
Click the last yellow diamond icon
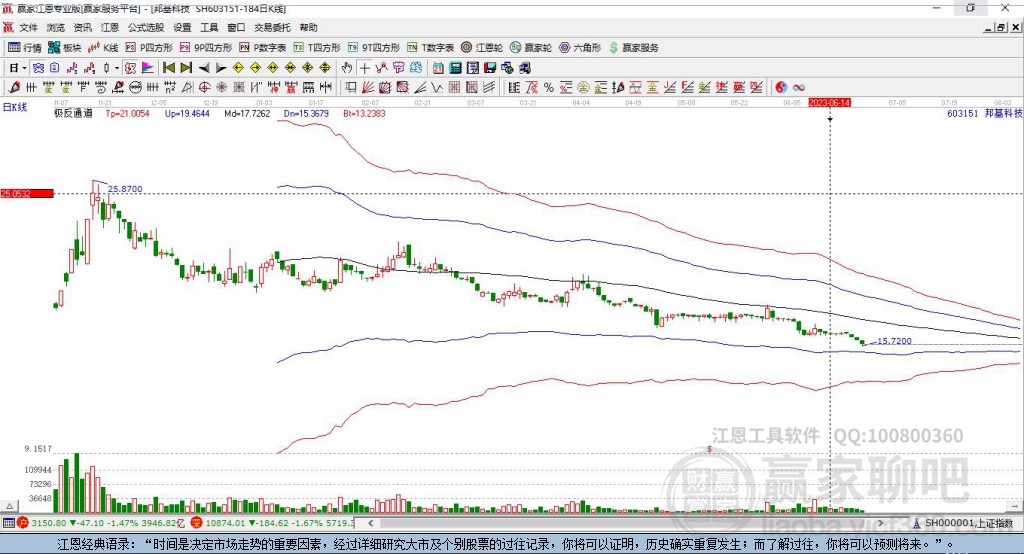(325, 68)
